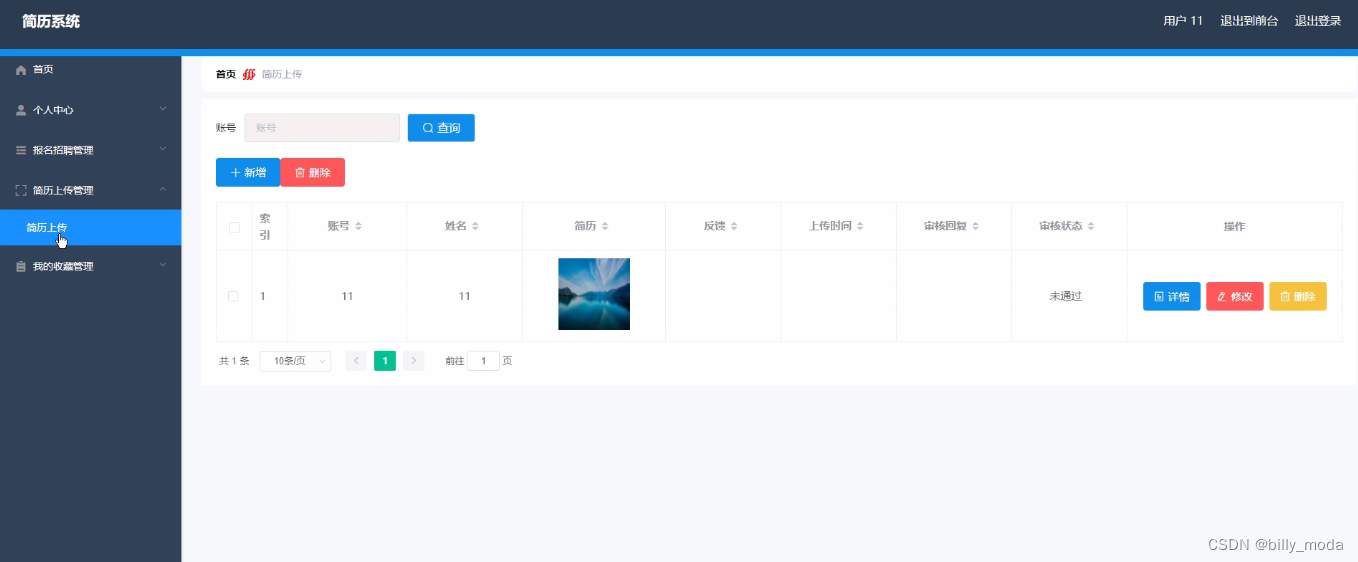Click the frame icon beside 简历上传管理
This screenshot has width=1358, height=562.
pos(21,190)
